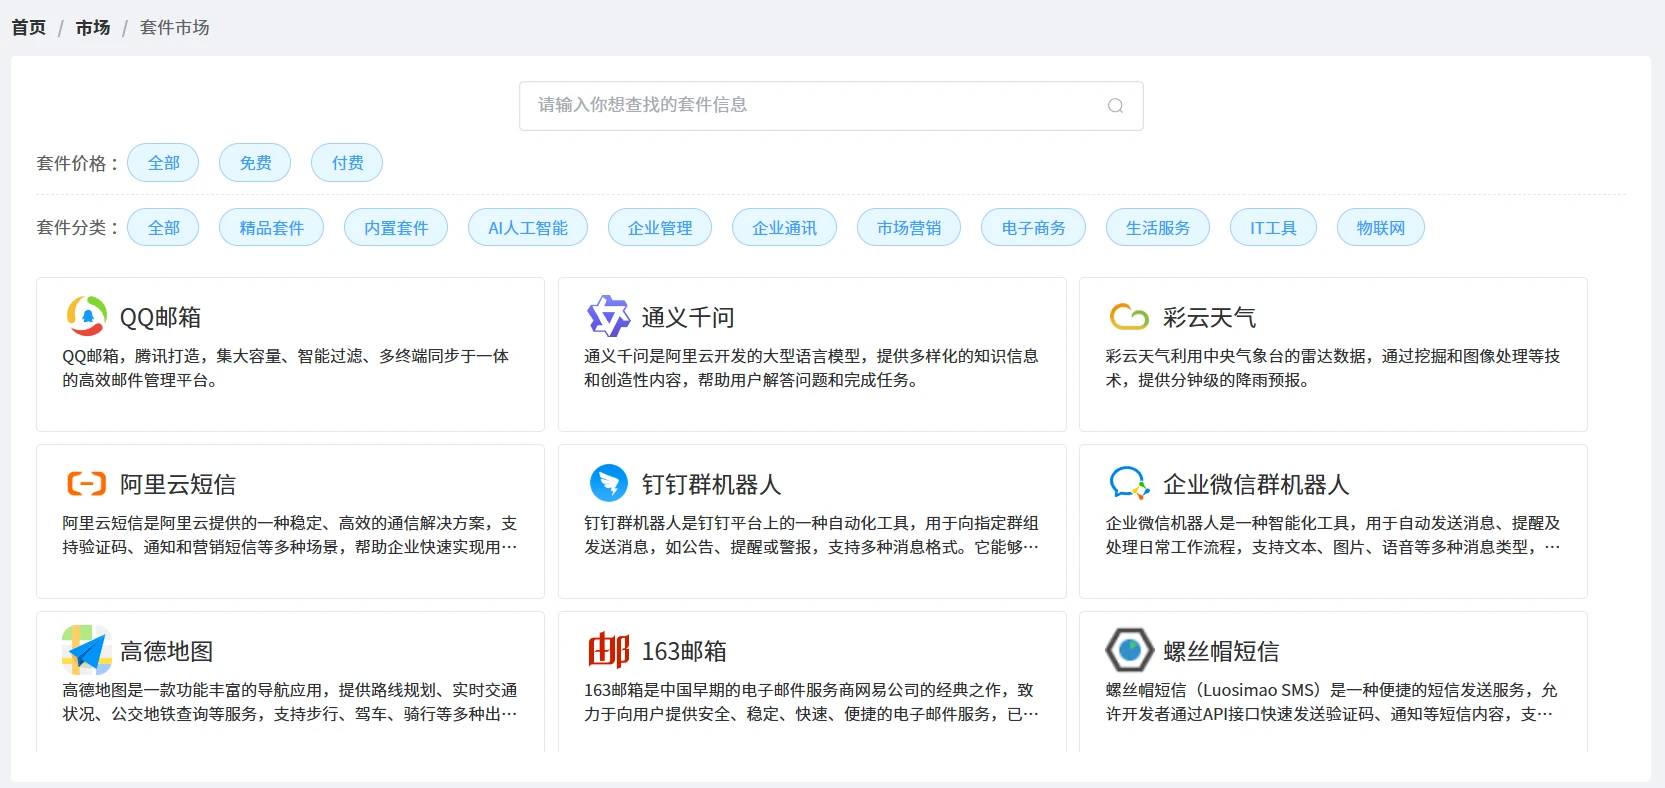This screenshot has height=788, width=1665.
Task: Click the 彩云天气 cloud icon
Action: pyautogui.click(x=1129, y=317)
